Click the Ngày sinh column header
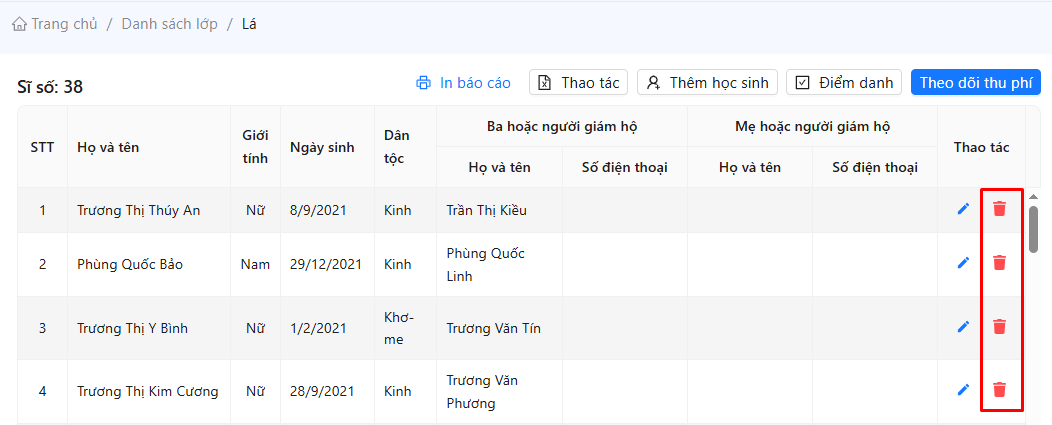1052x425 pixels. click(322, 147)
